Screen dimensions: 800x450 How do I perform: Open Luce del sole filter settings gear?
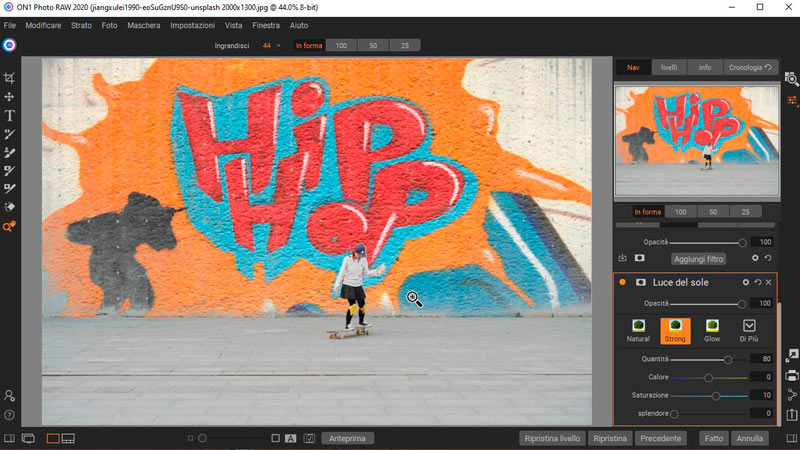click(746, 282)
